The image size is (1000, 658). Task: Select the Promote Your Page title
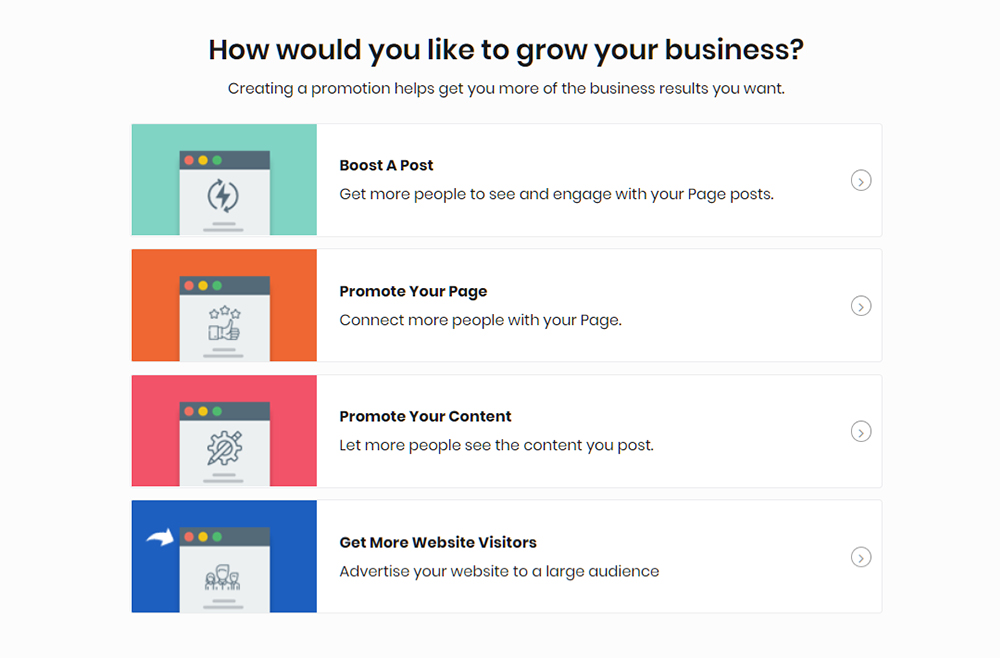point(413,292)
